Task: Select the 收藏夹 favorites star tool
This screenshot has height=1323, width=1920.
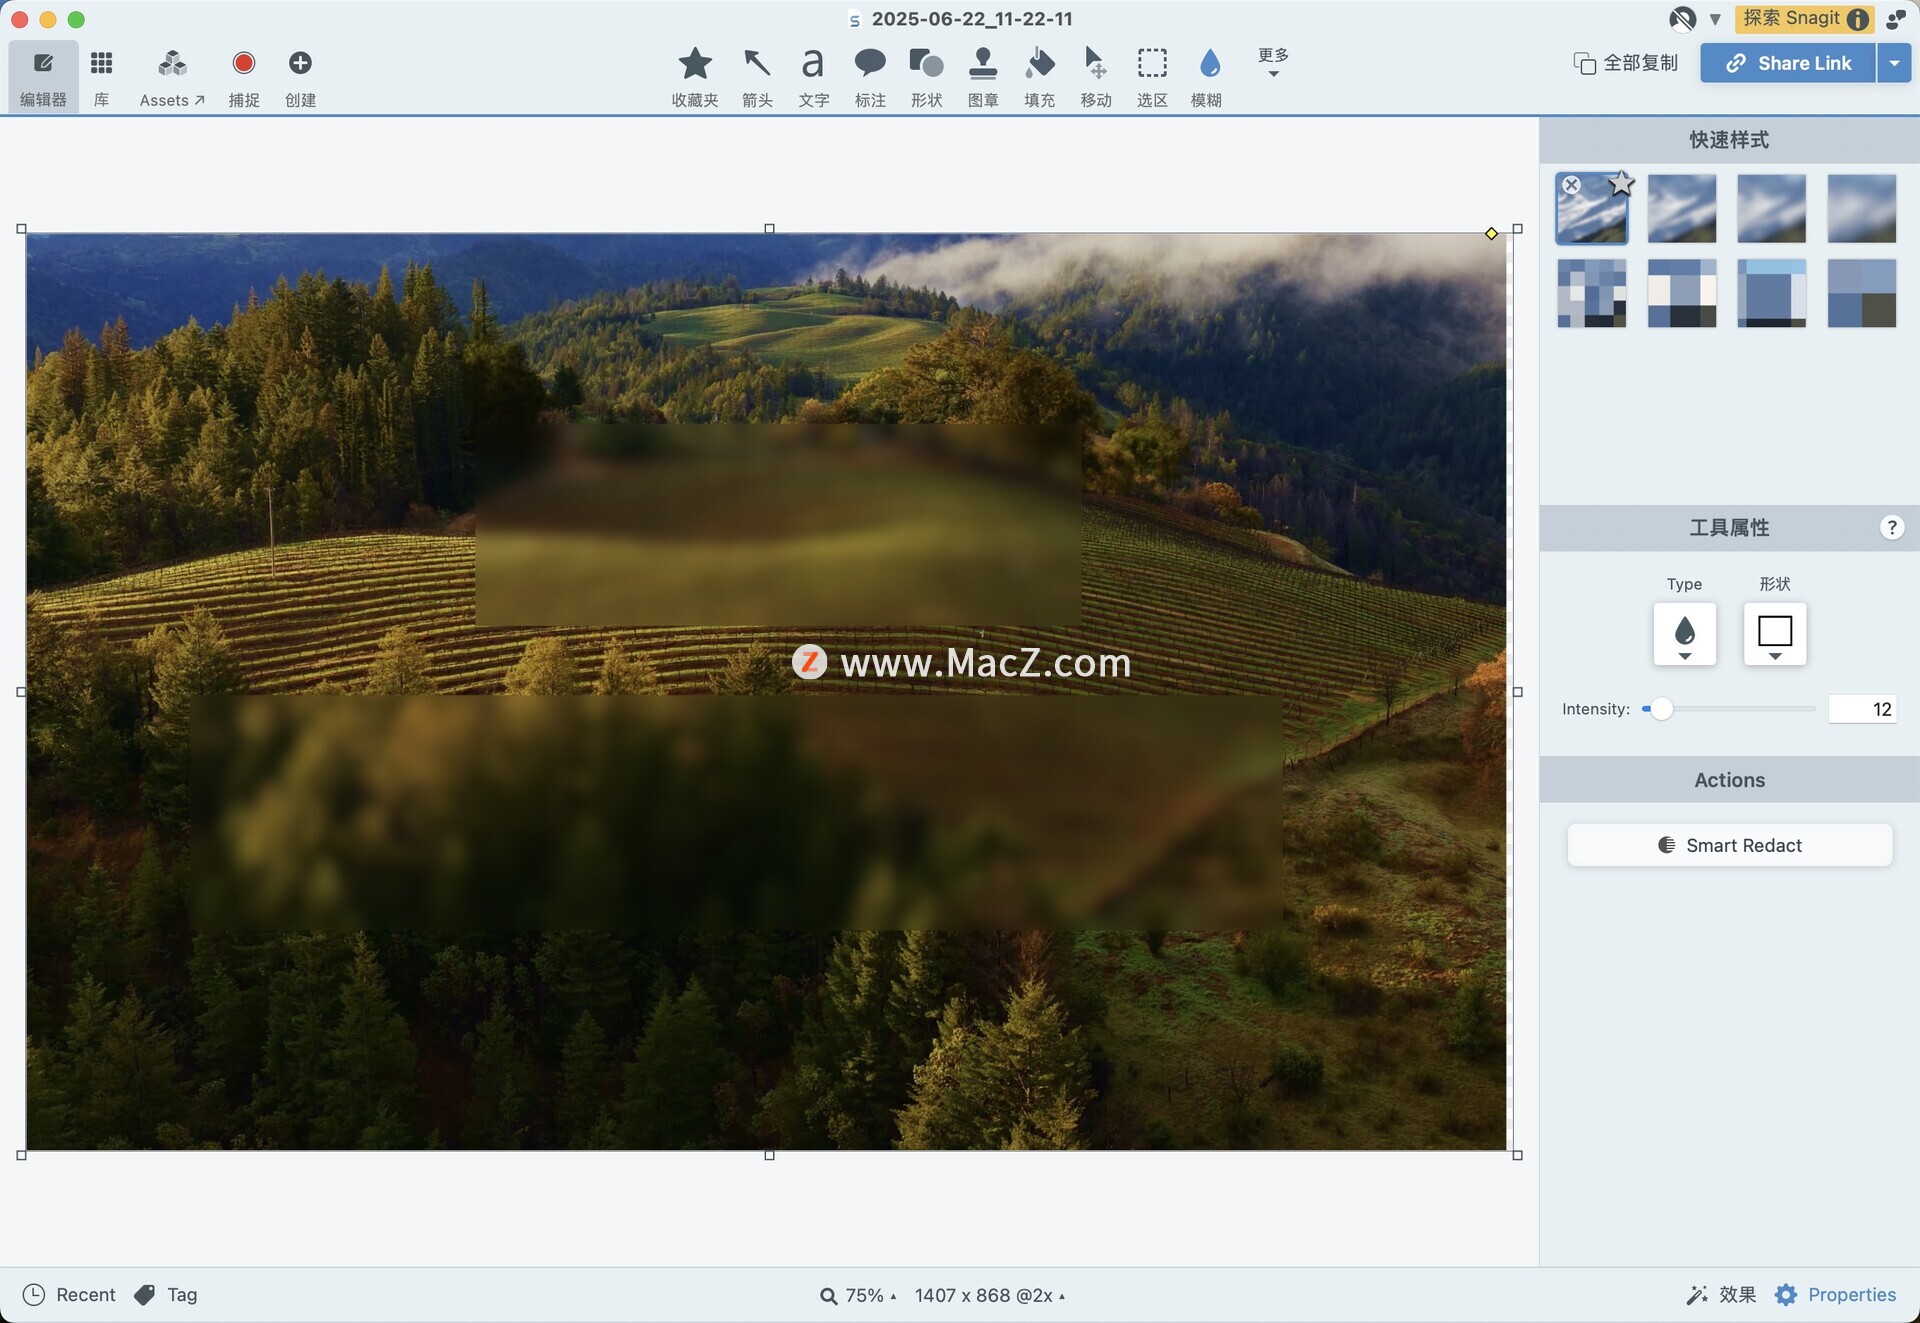Action: point(695,77)
